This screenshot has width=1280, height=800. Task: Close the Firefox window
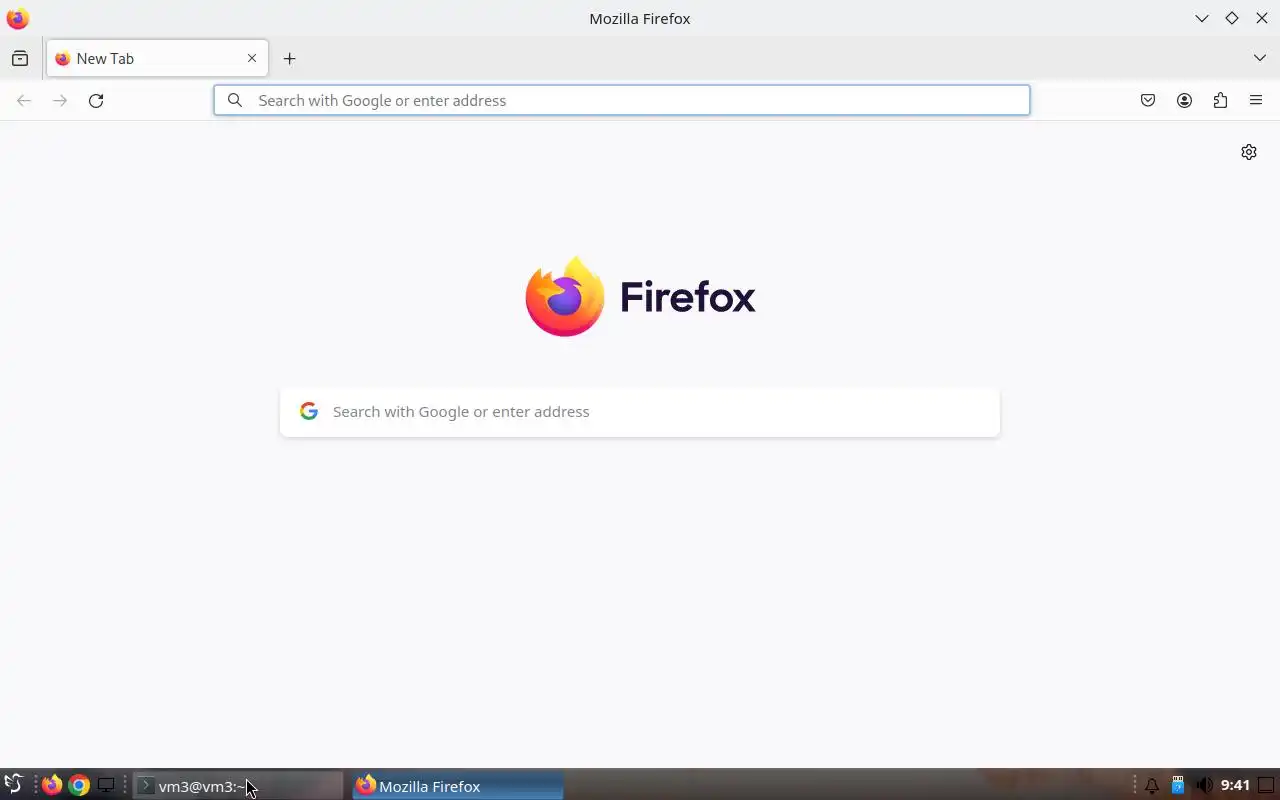tap(1262, 18)
